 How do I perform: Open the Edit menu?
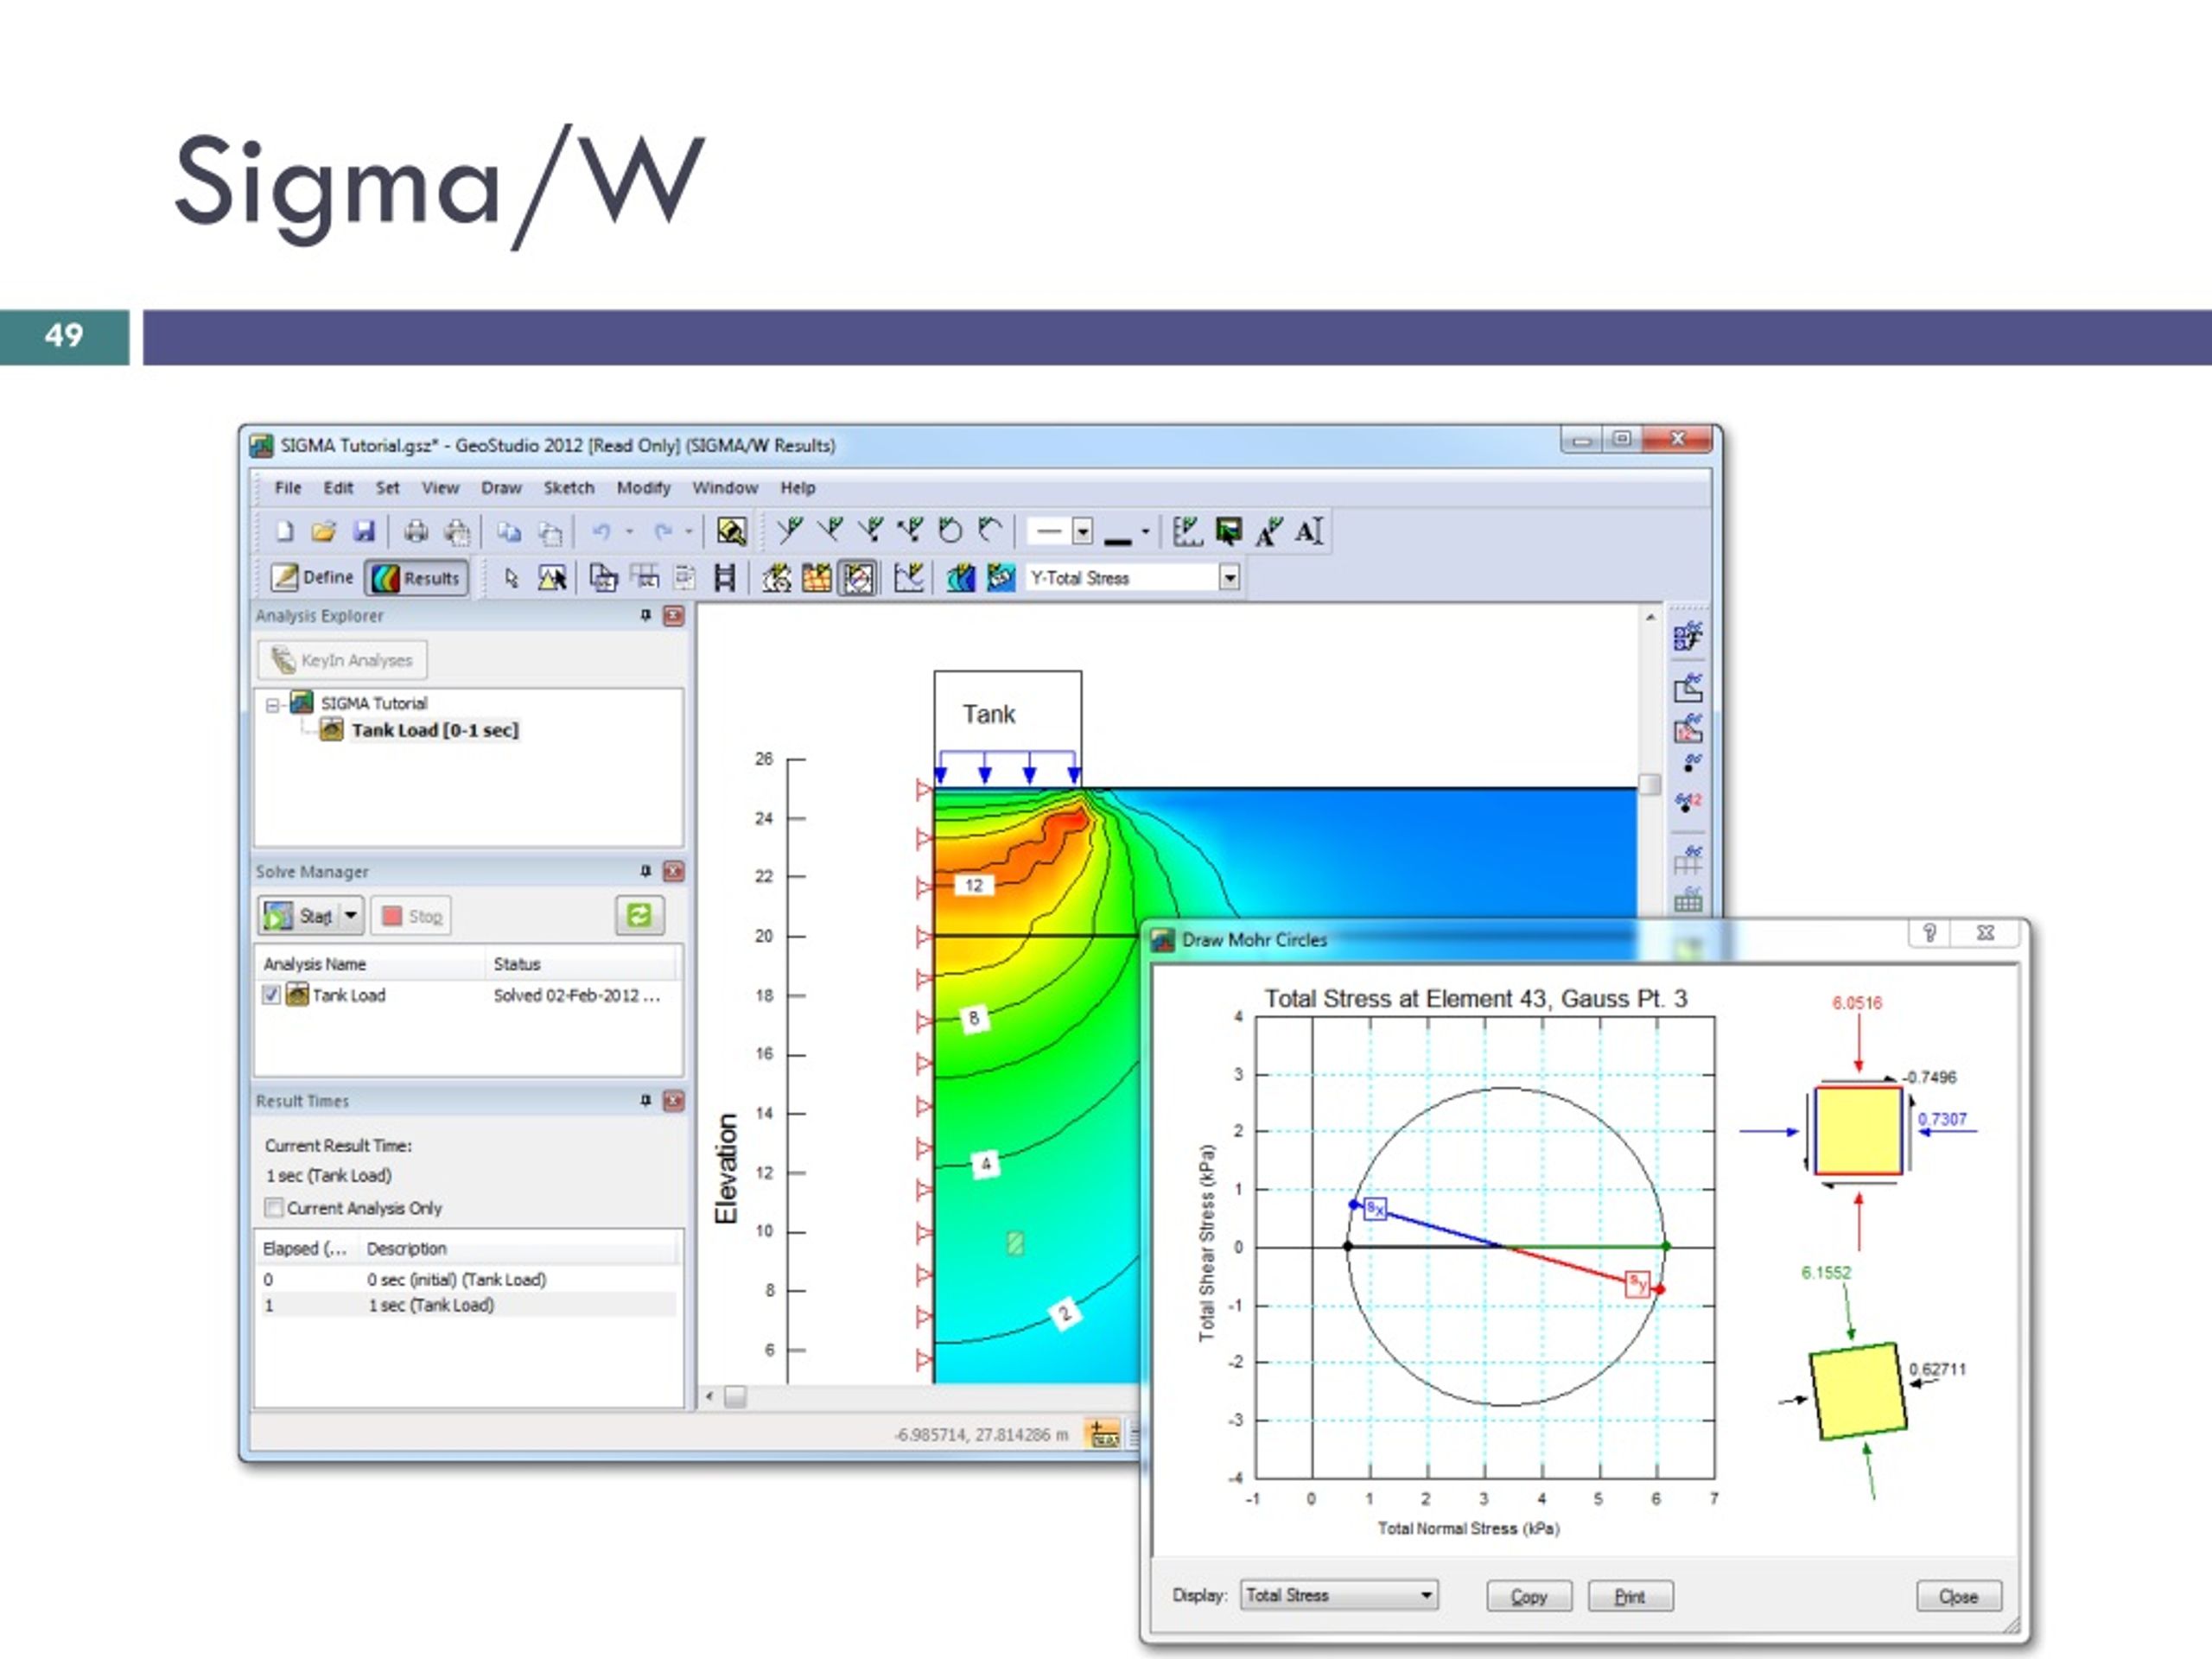(338, 488)
